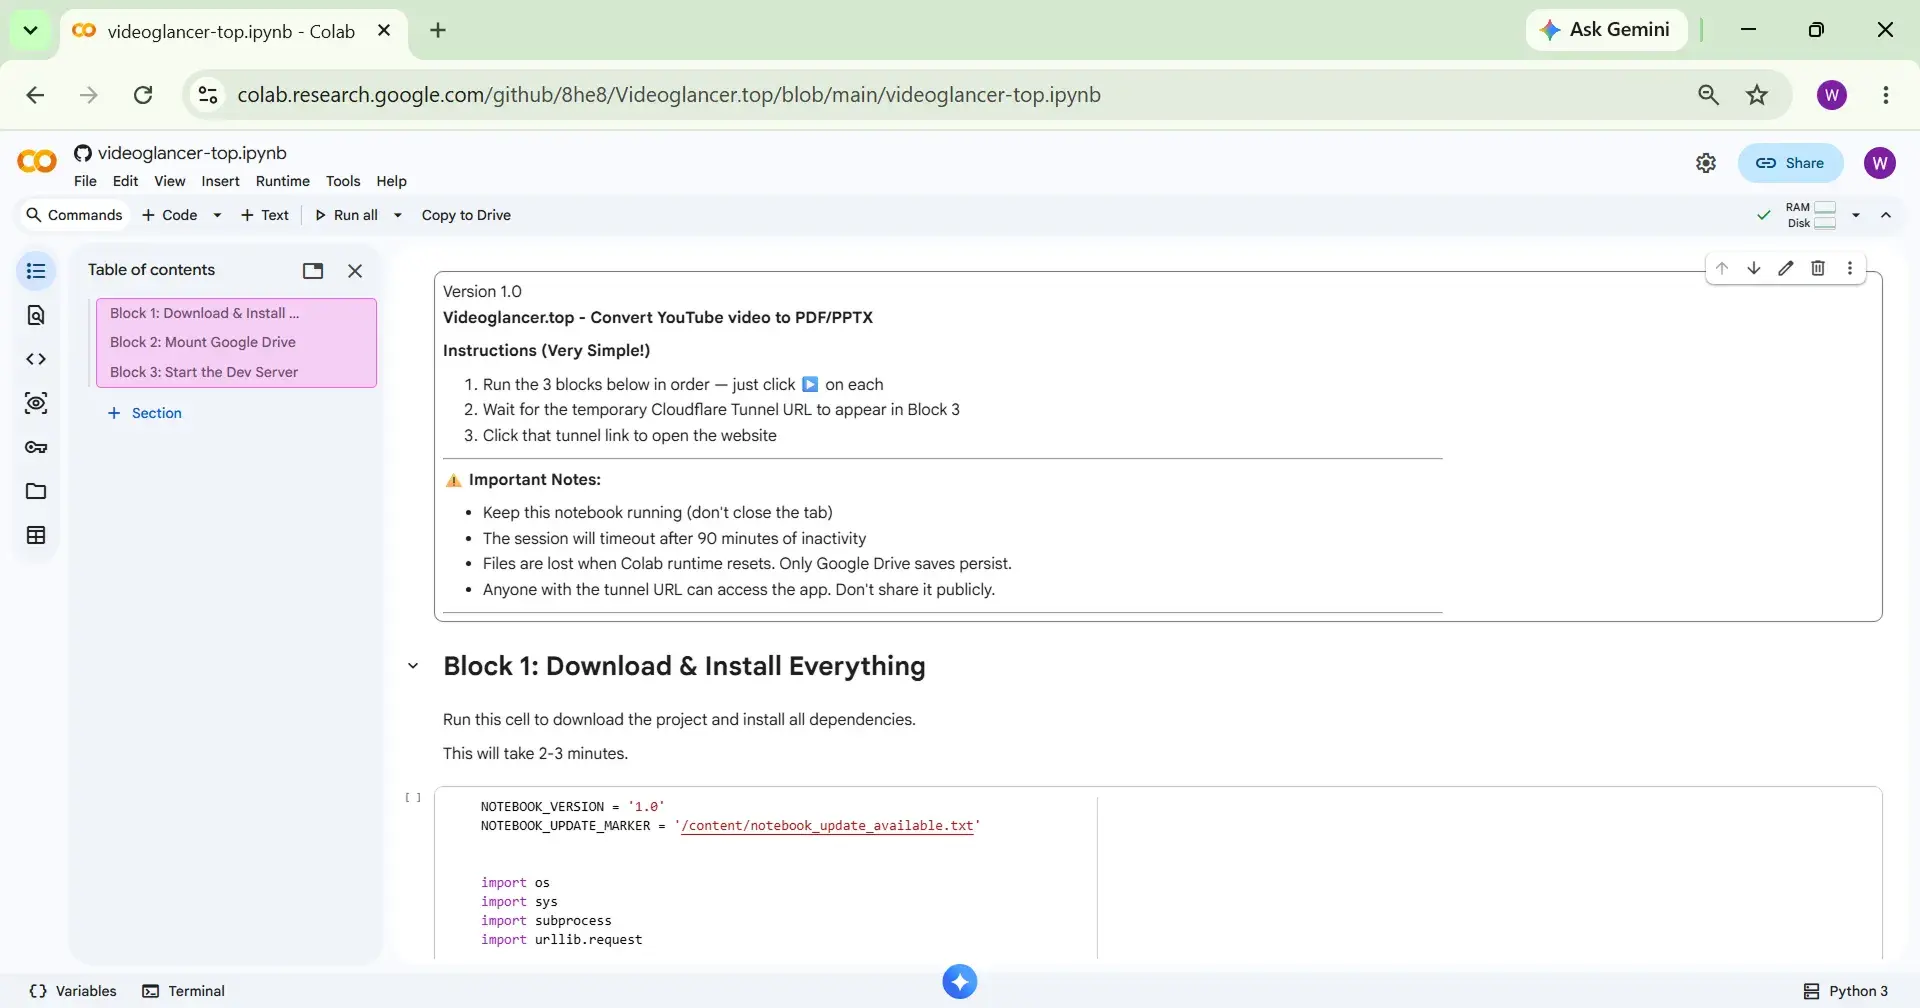Reload the page
This screenshot has width=1920, height=1008.
143,95
